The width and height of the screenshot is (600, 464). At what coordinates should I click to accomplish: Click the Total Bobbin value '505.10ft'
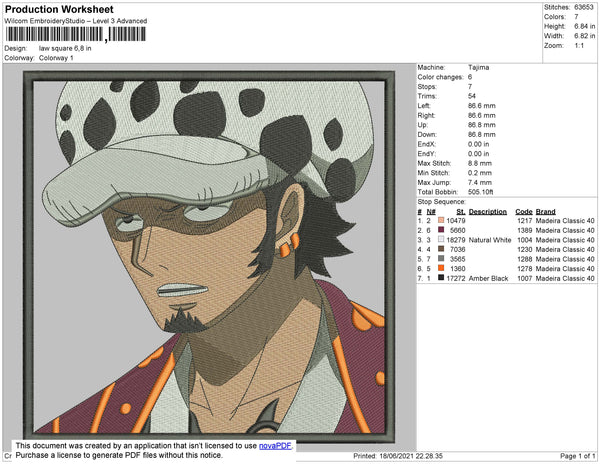(x=480, y=192)
